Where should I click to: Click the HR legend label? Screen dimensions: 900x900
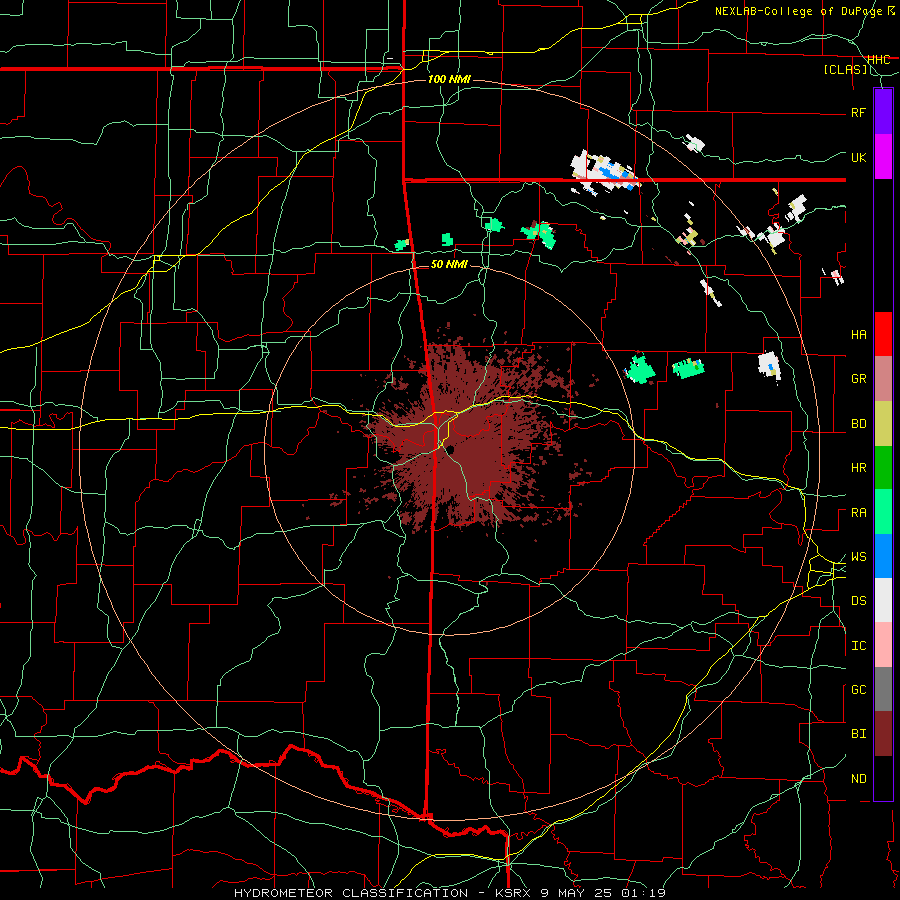(859, 468)
